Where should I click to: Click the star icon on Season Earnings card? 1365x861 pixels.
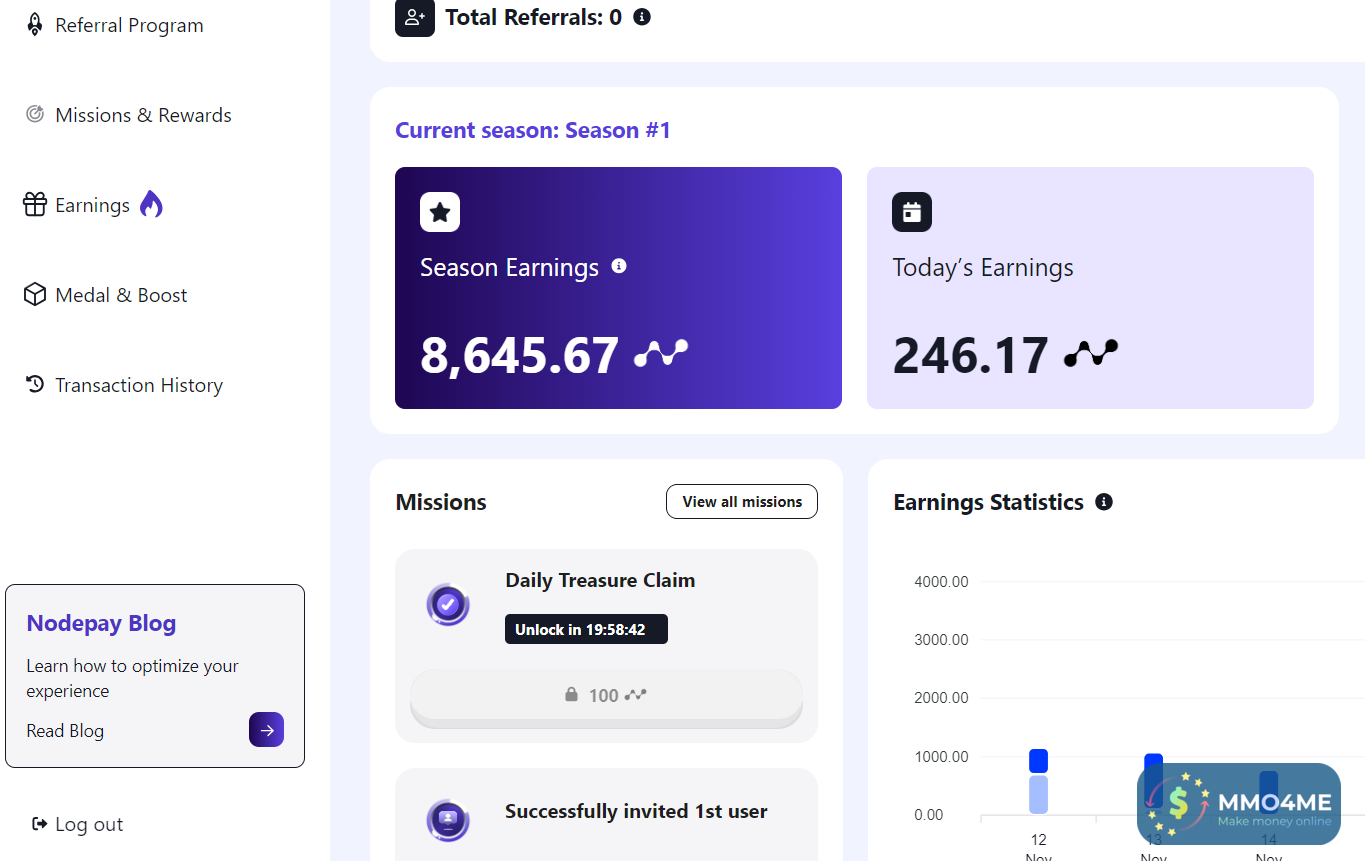point(440,212)
